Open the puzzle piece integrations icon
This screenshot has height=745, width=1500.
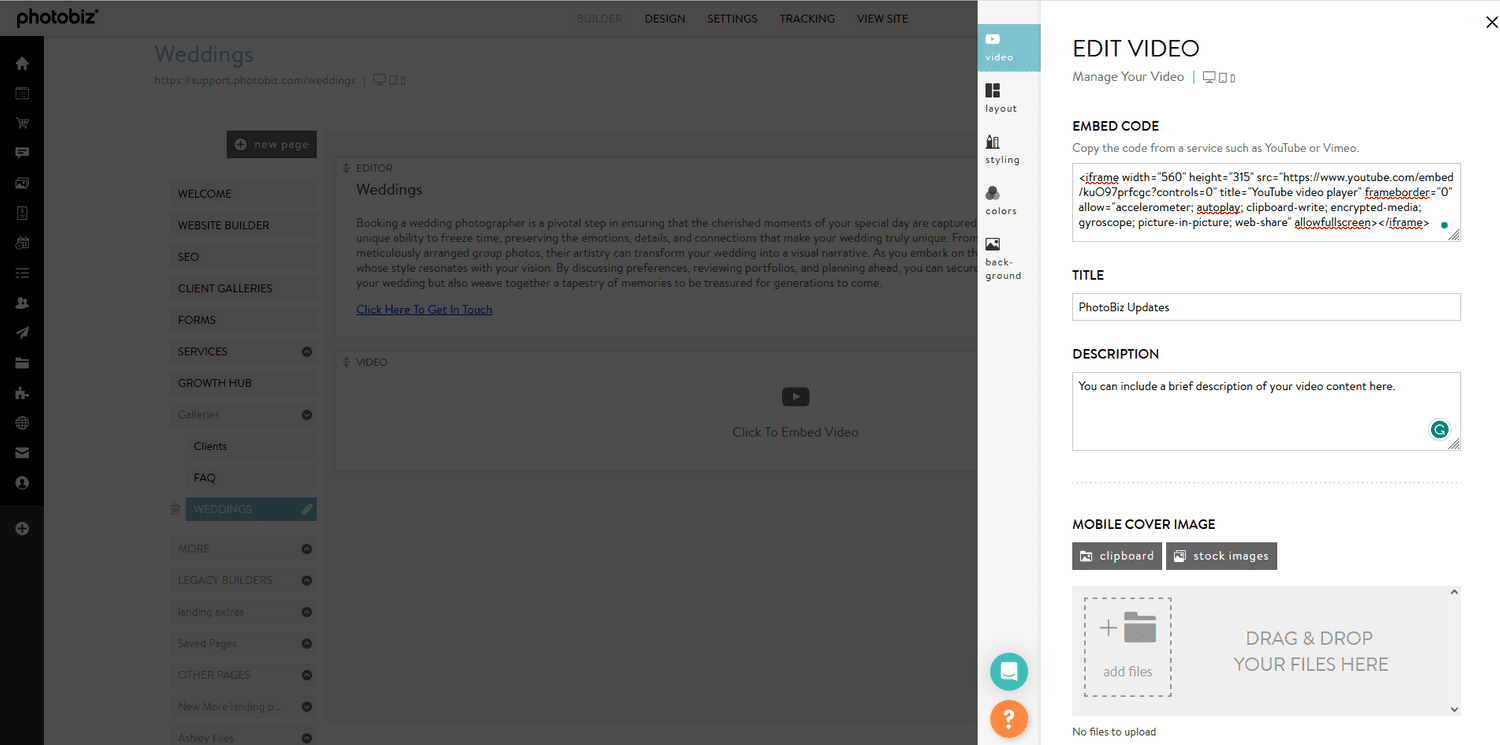pos(22,393)
